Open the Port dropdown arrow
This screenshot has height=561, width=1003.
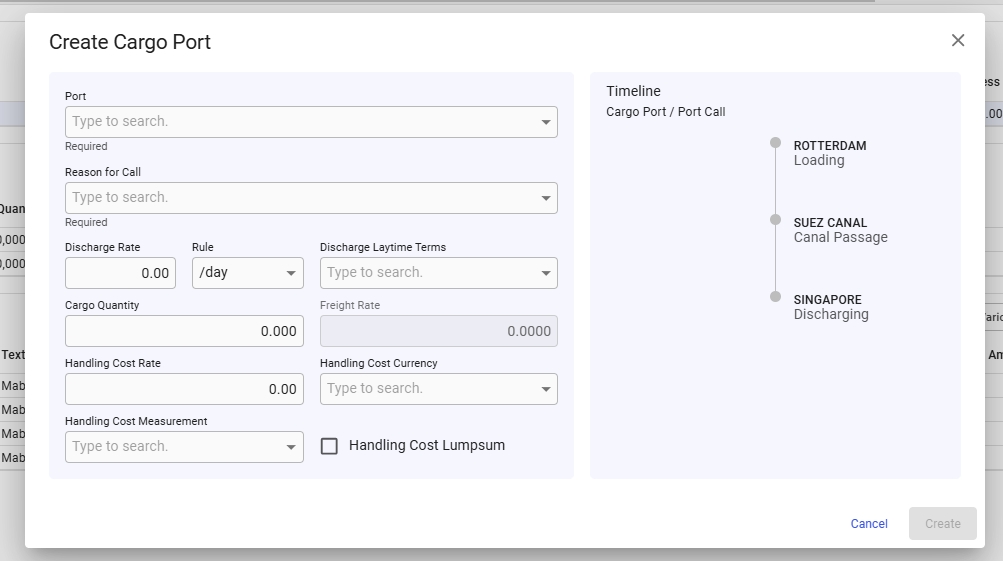tap(546, 122)
